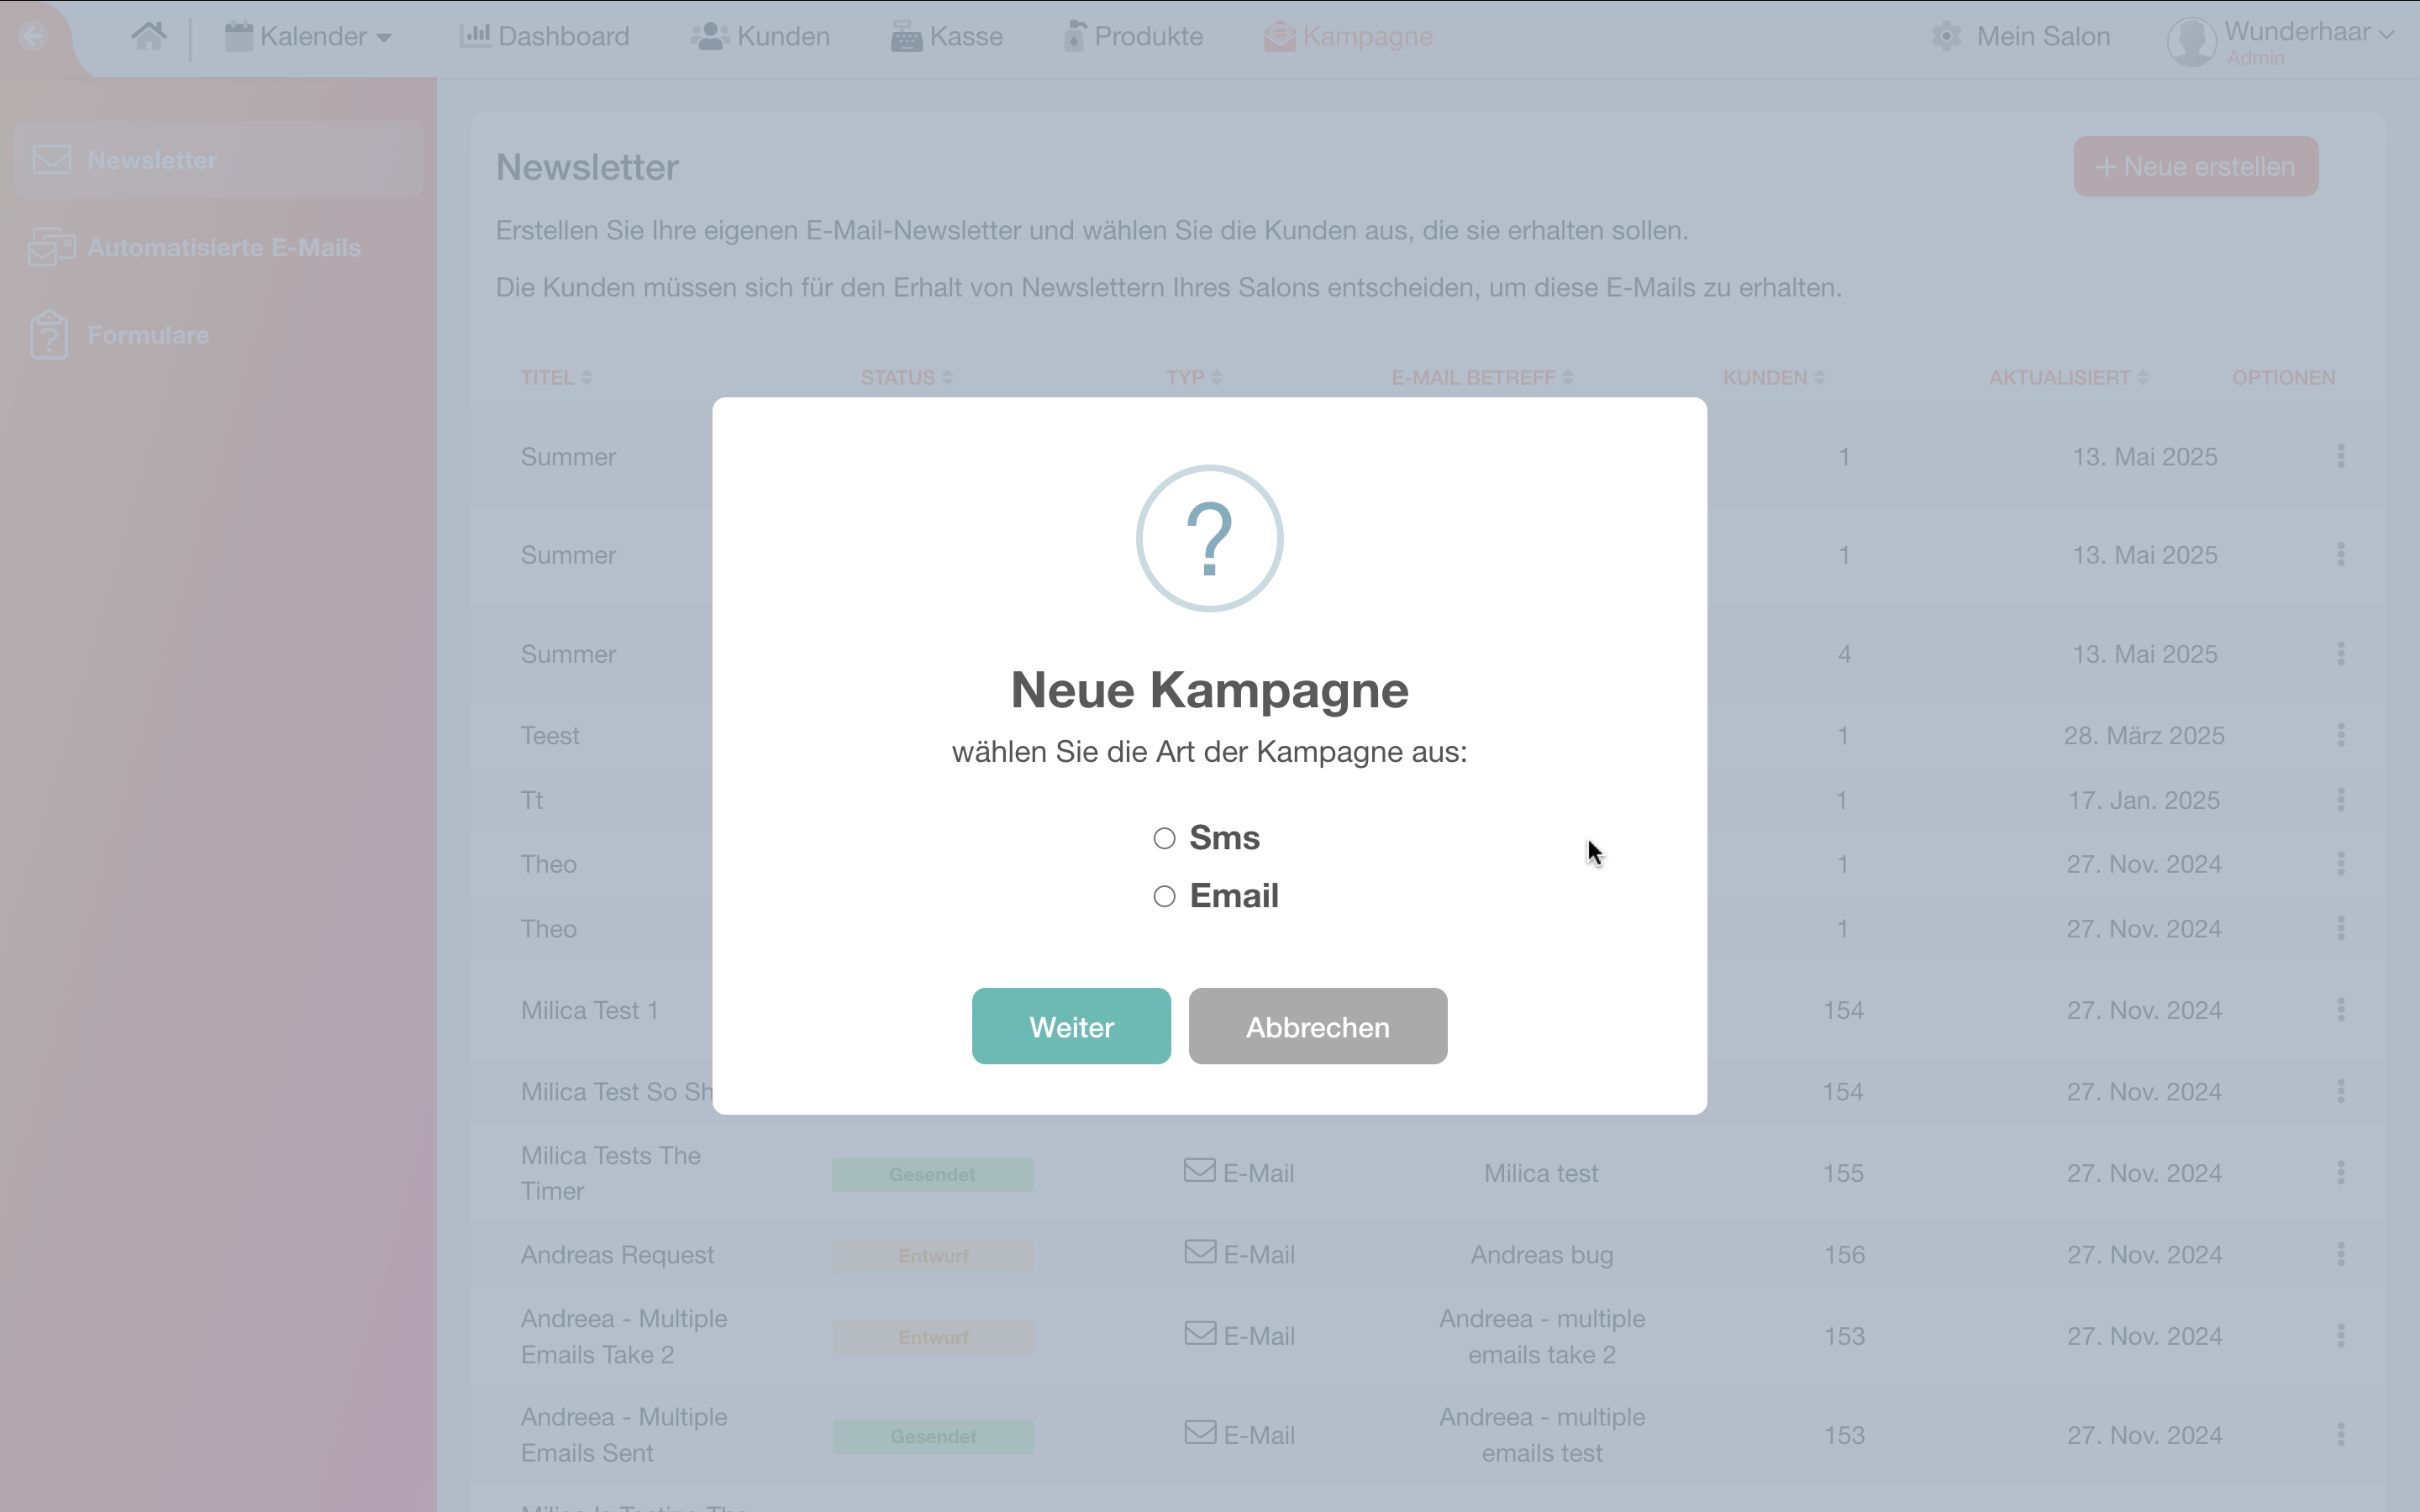The width and height of the screenshot is (2420, 1512).
Task: Click the Automatisierte E-Mails sidebar icon
Action: coord(51,247)
